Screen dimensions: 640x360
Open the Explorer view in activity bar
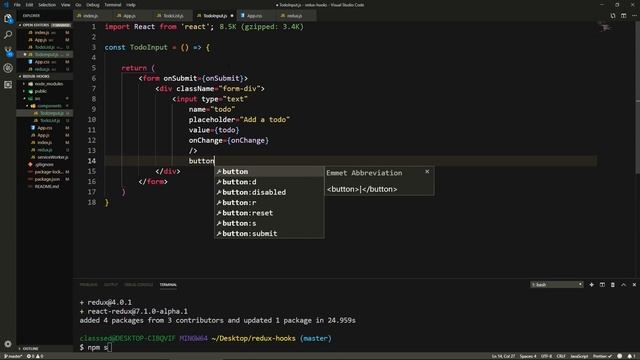point(8,18)
